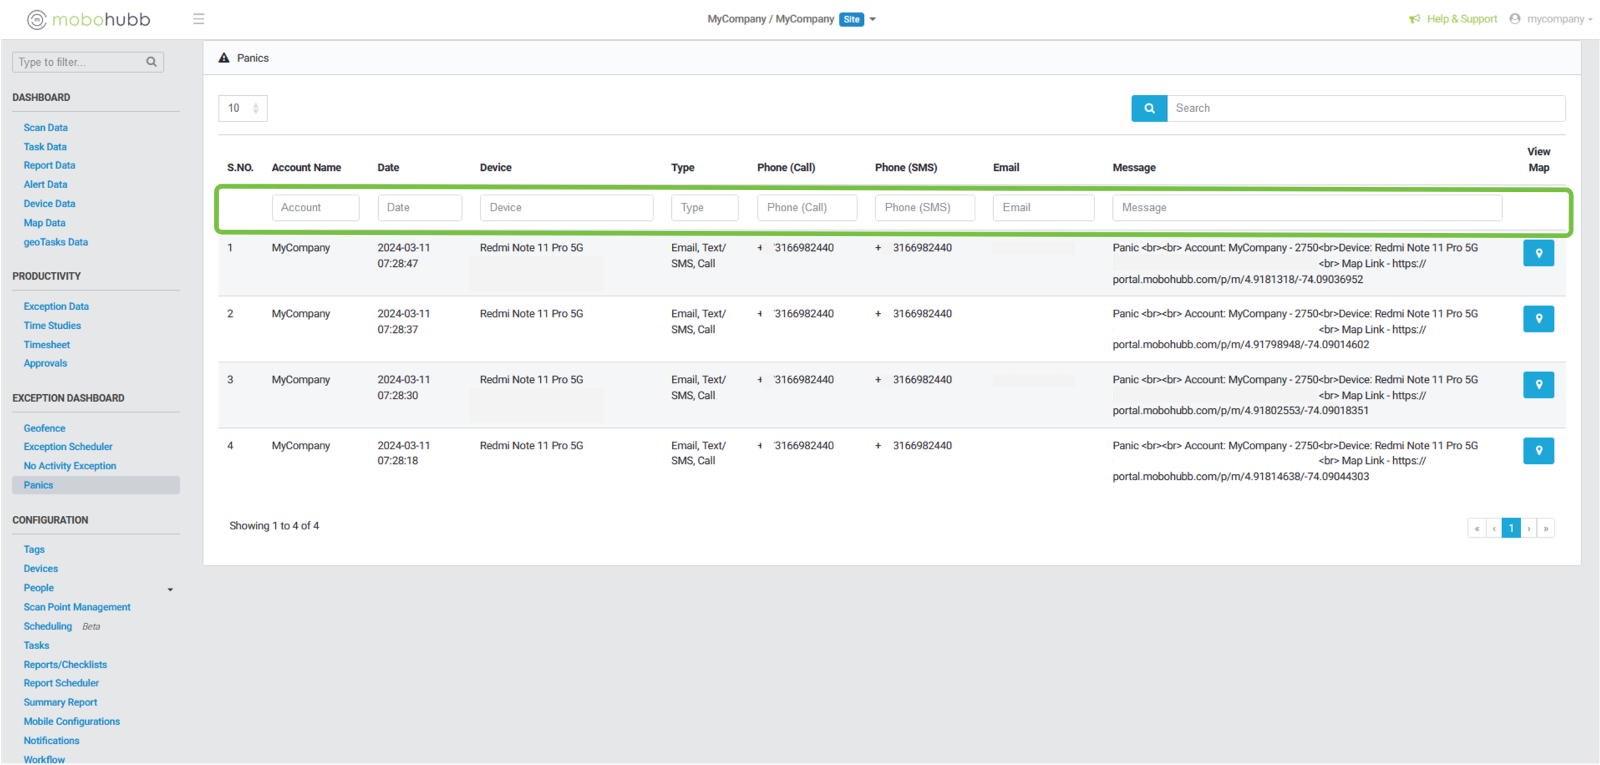Screen dimensions: 1600x765
Task: Select Scan Data in the Dashboard section
Action: pos(46,128)
